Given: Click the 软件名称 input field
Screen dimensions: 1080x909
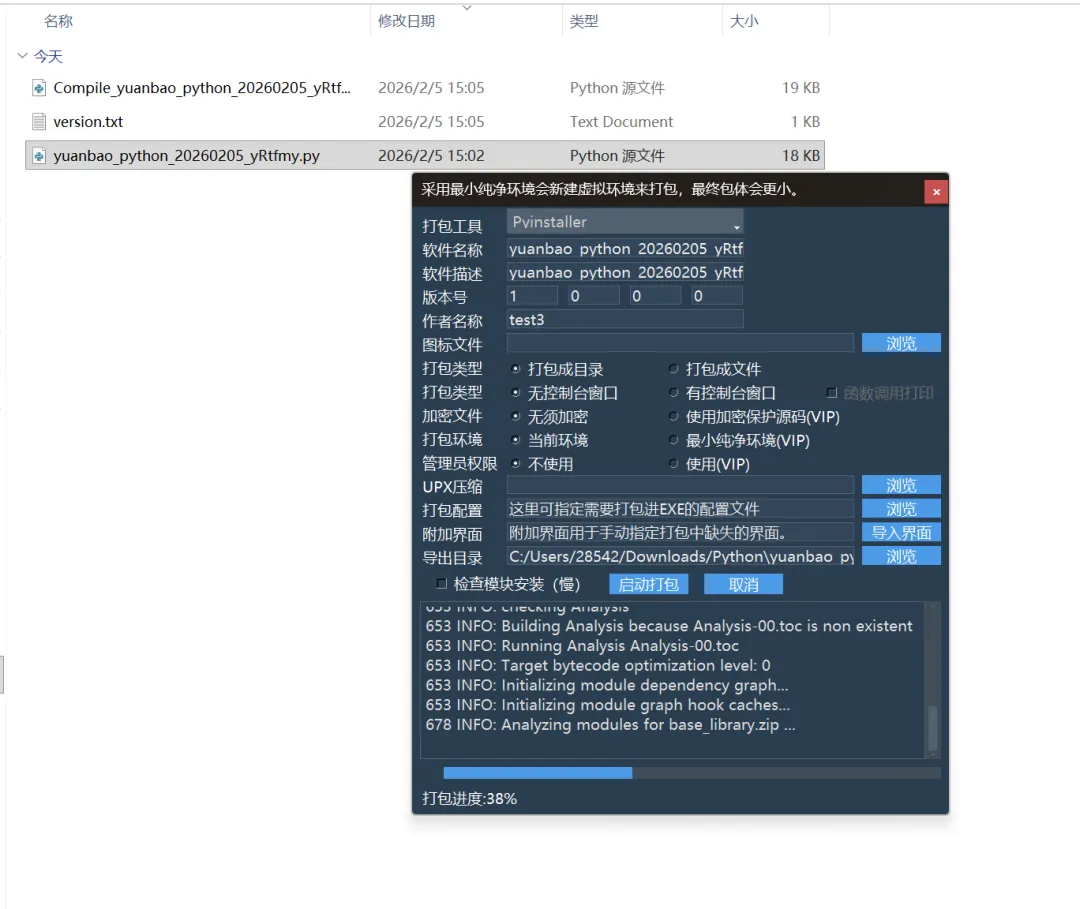Looking at the screenshot, I should [x=625, y=249].
